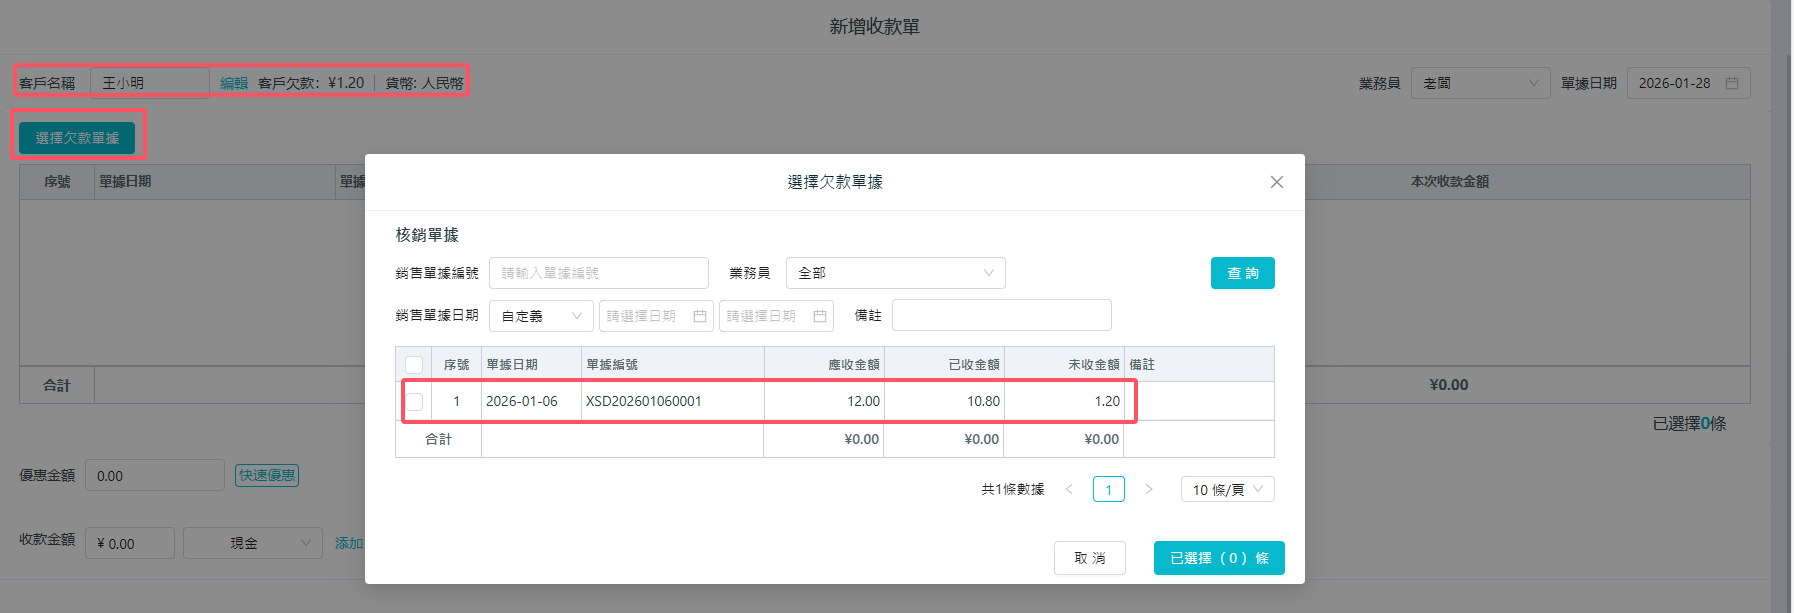Confirm with 已選擇 (0) 條 button
1794x613 pixels.
(x=1218, y=558)
